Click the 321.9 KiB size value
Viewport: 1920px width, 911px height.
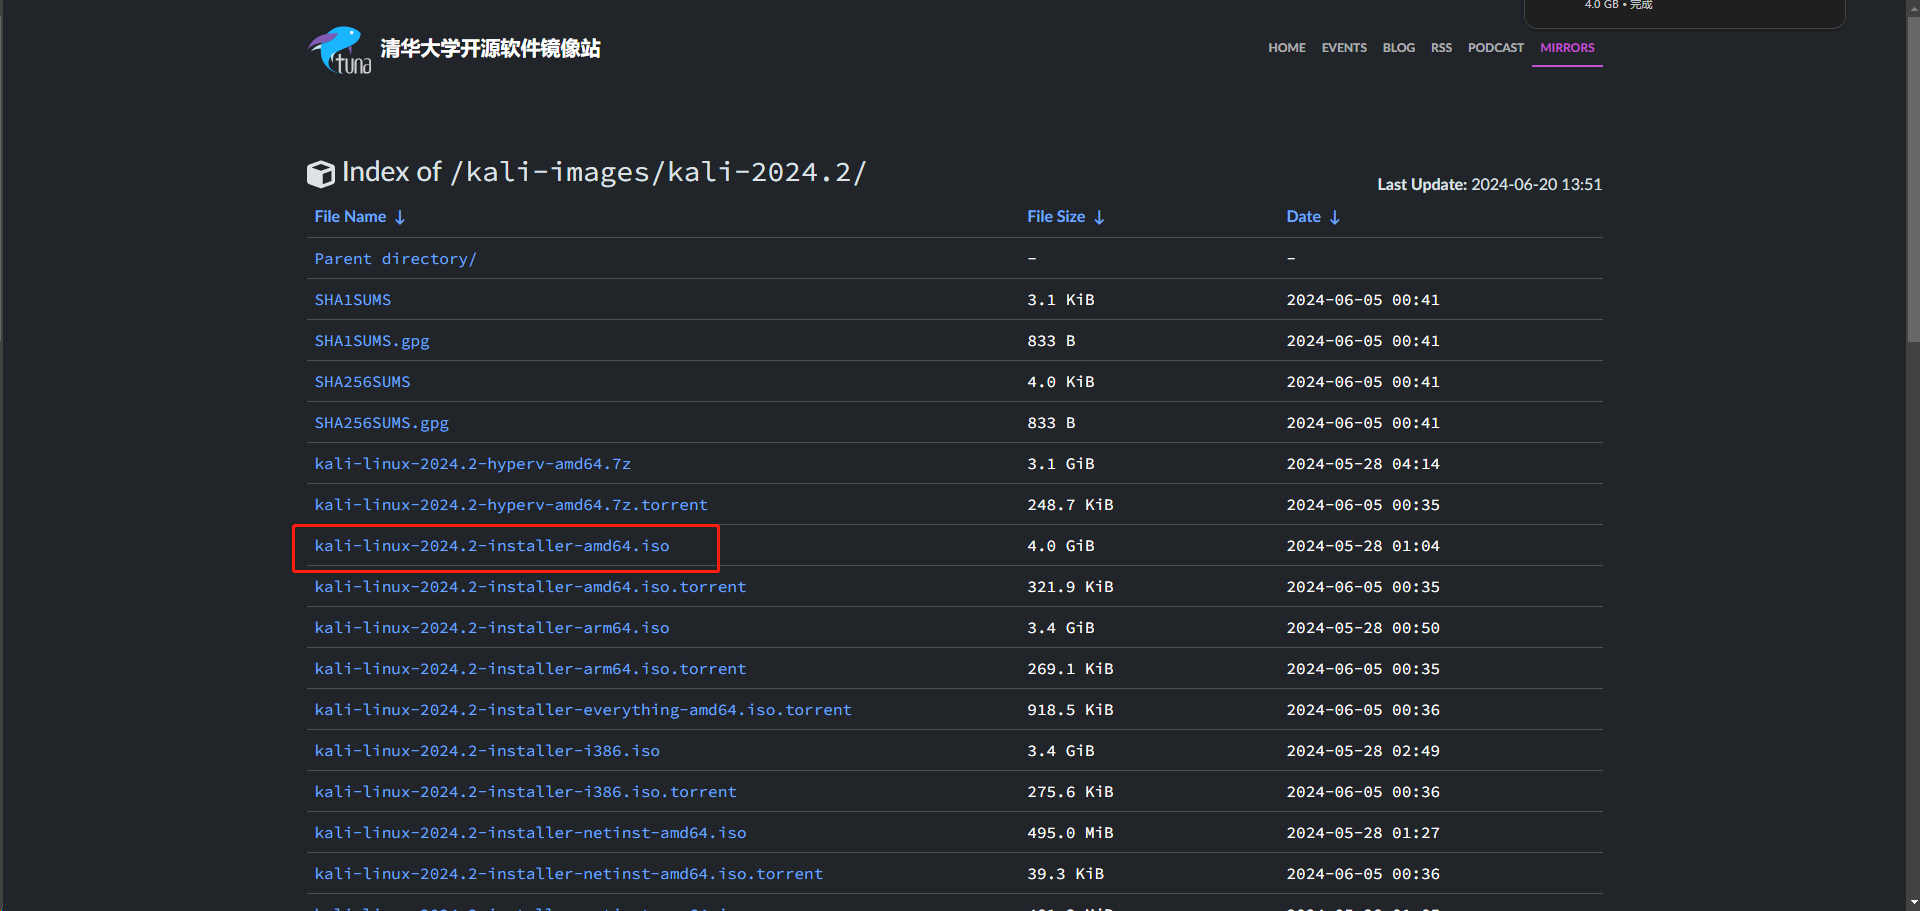point(1070,587)
